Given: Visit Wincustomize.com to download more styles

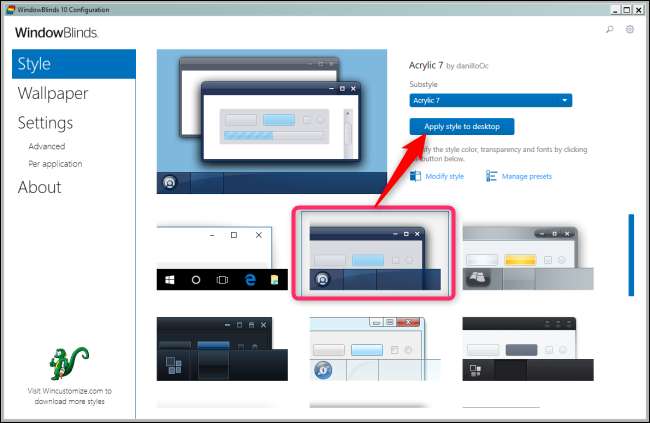Looking at the screenshot, I should pos(70,396).
